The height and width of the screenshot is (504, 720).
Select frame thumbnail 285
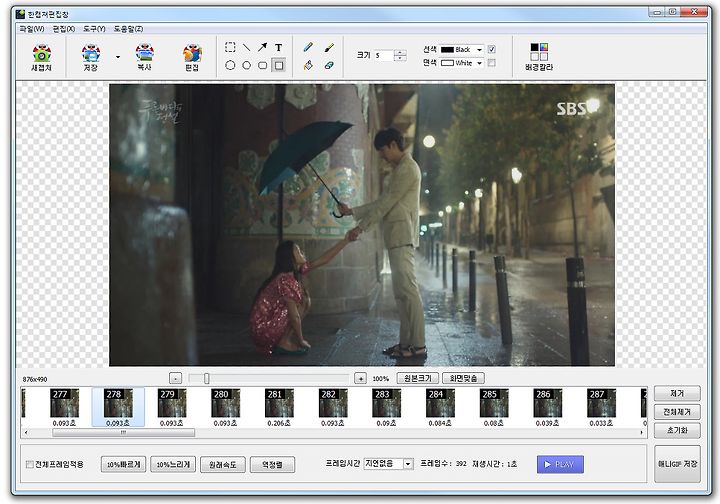[494, 403]
